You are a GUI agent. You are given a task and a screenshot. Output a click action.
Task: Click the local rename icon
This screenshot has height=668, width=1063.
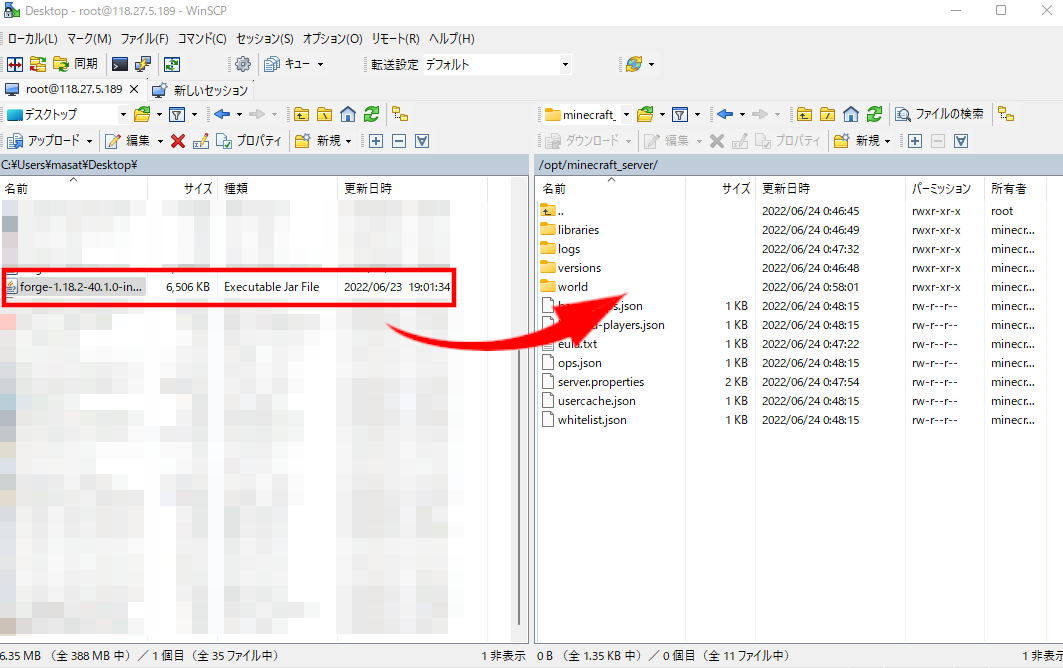pos(201,140)
